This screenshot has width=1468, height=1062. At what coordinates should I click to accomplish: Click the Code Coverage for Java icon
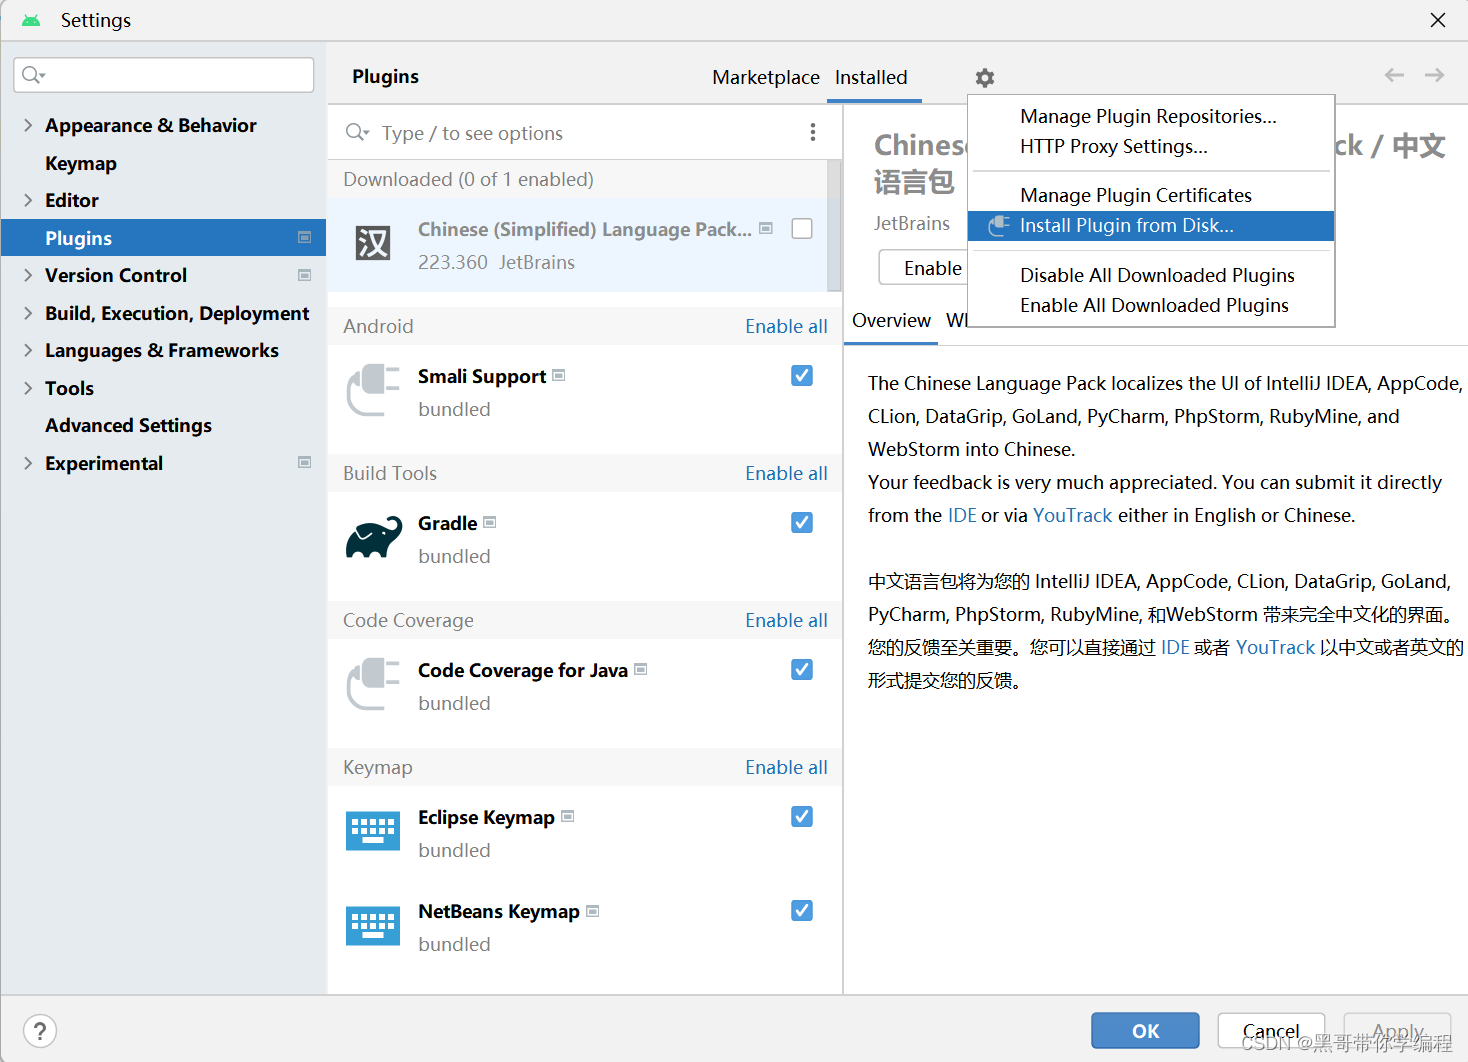(x=373, y=684)
